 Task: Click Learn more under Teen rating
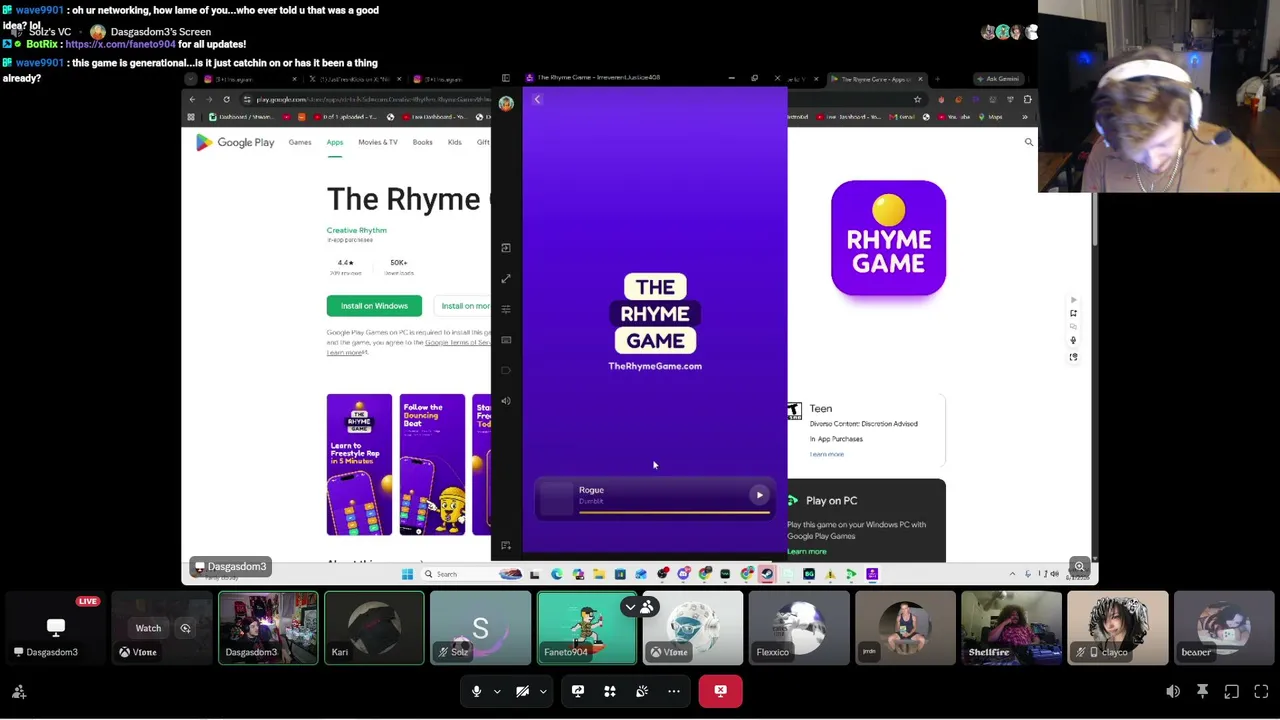tap(827, 454)
